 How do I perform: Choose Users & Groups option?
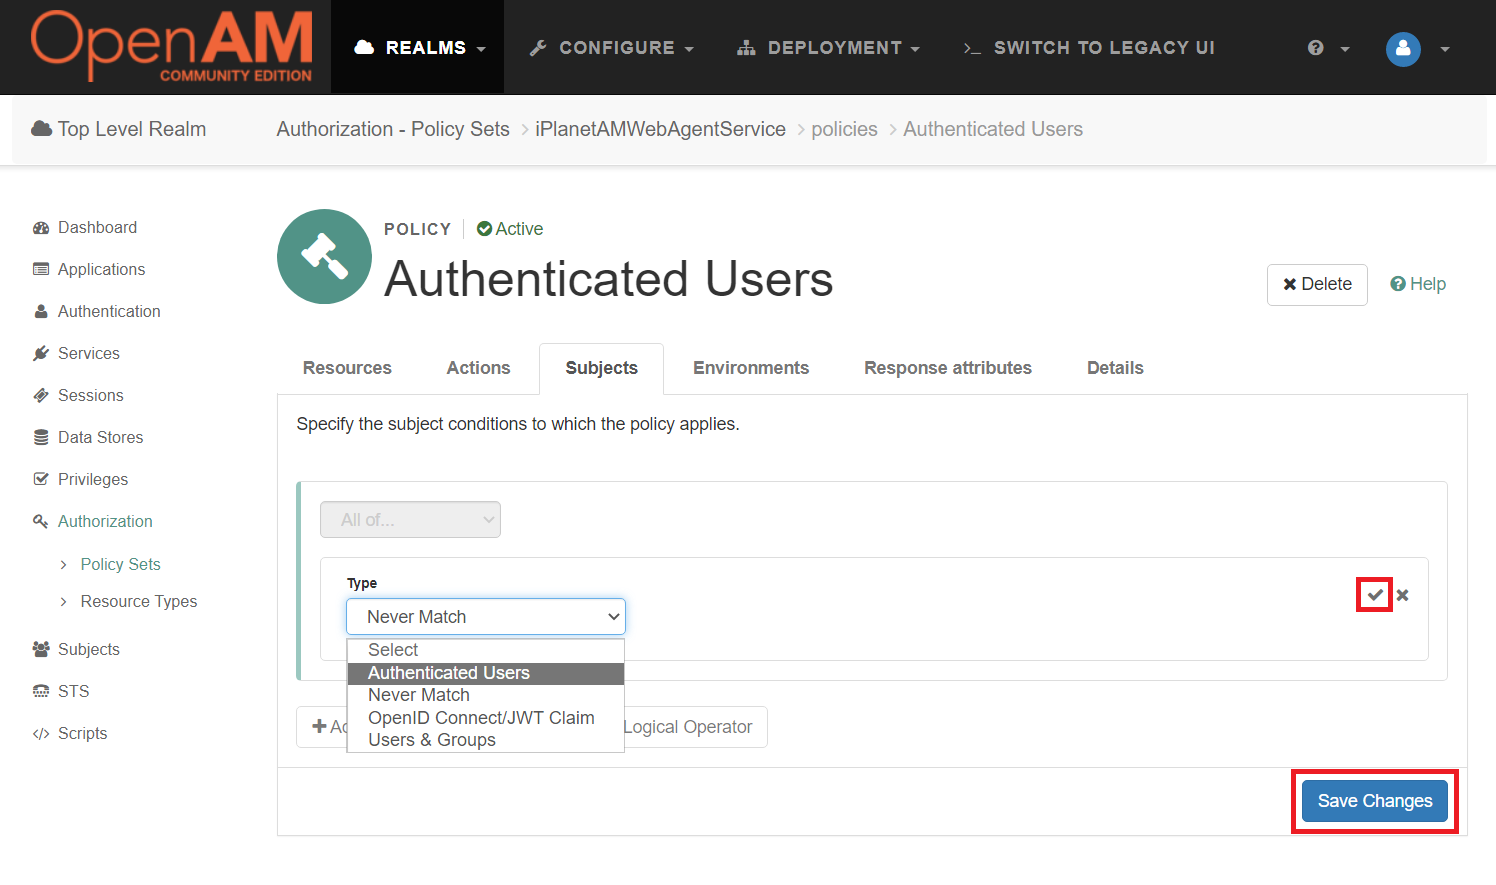[486, 740]
